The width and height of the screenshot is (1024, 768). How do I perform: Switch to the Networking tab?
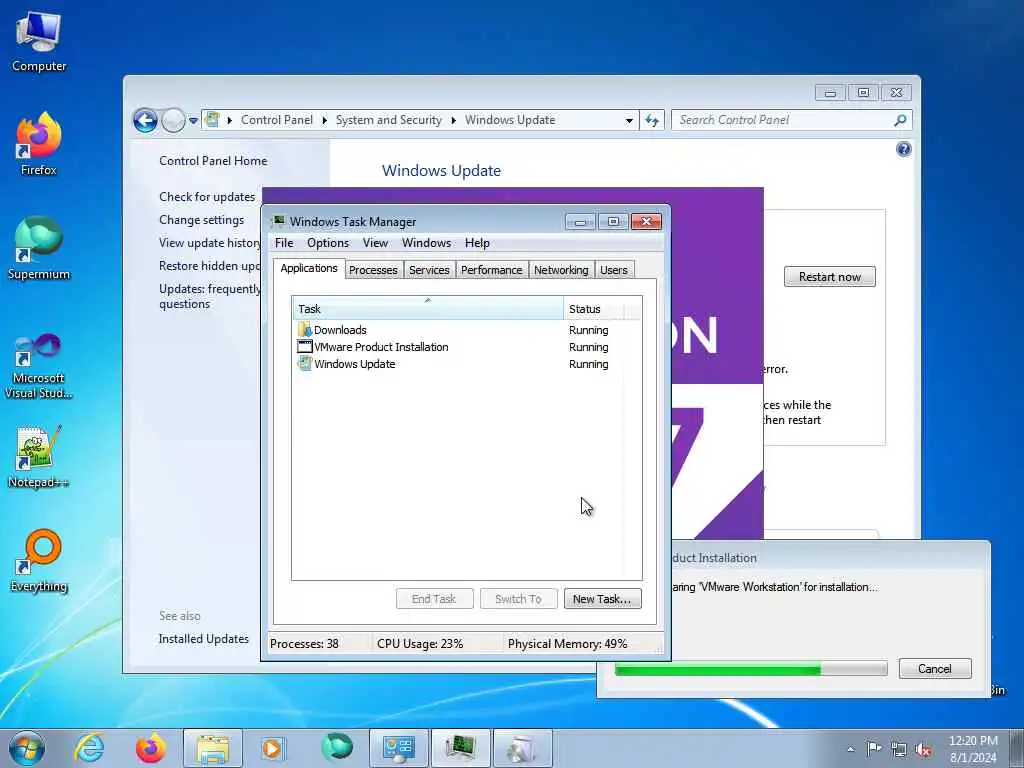coord(561,270)
